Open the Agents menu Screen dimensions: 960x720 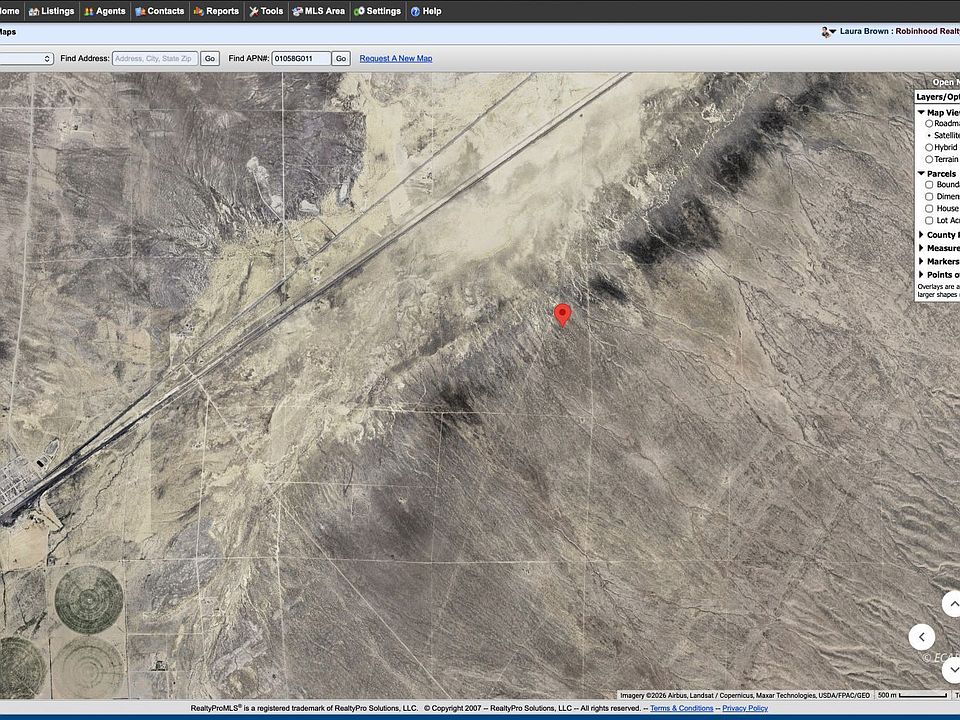[x=105, y=11]
